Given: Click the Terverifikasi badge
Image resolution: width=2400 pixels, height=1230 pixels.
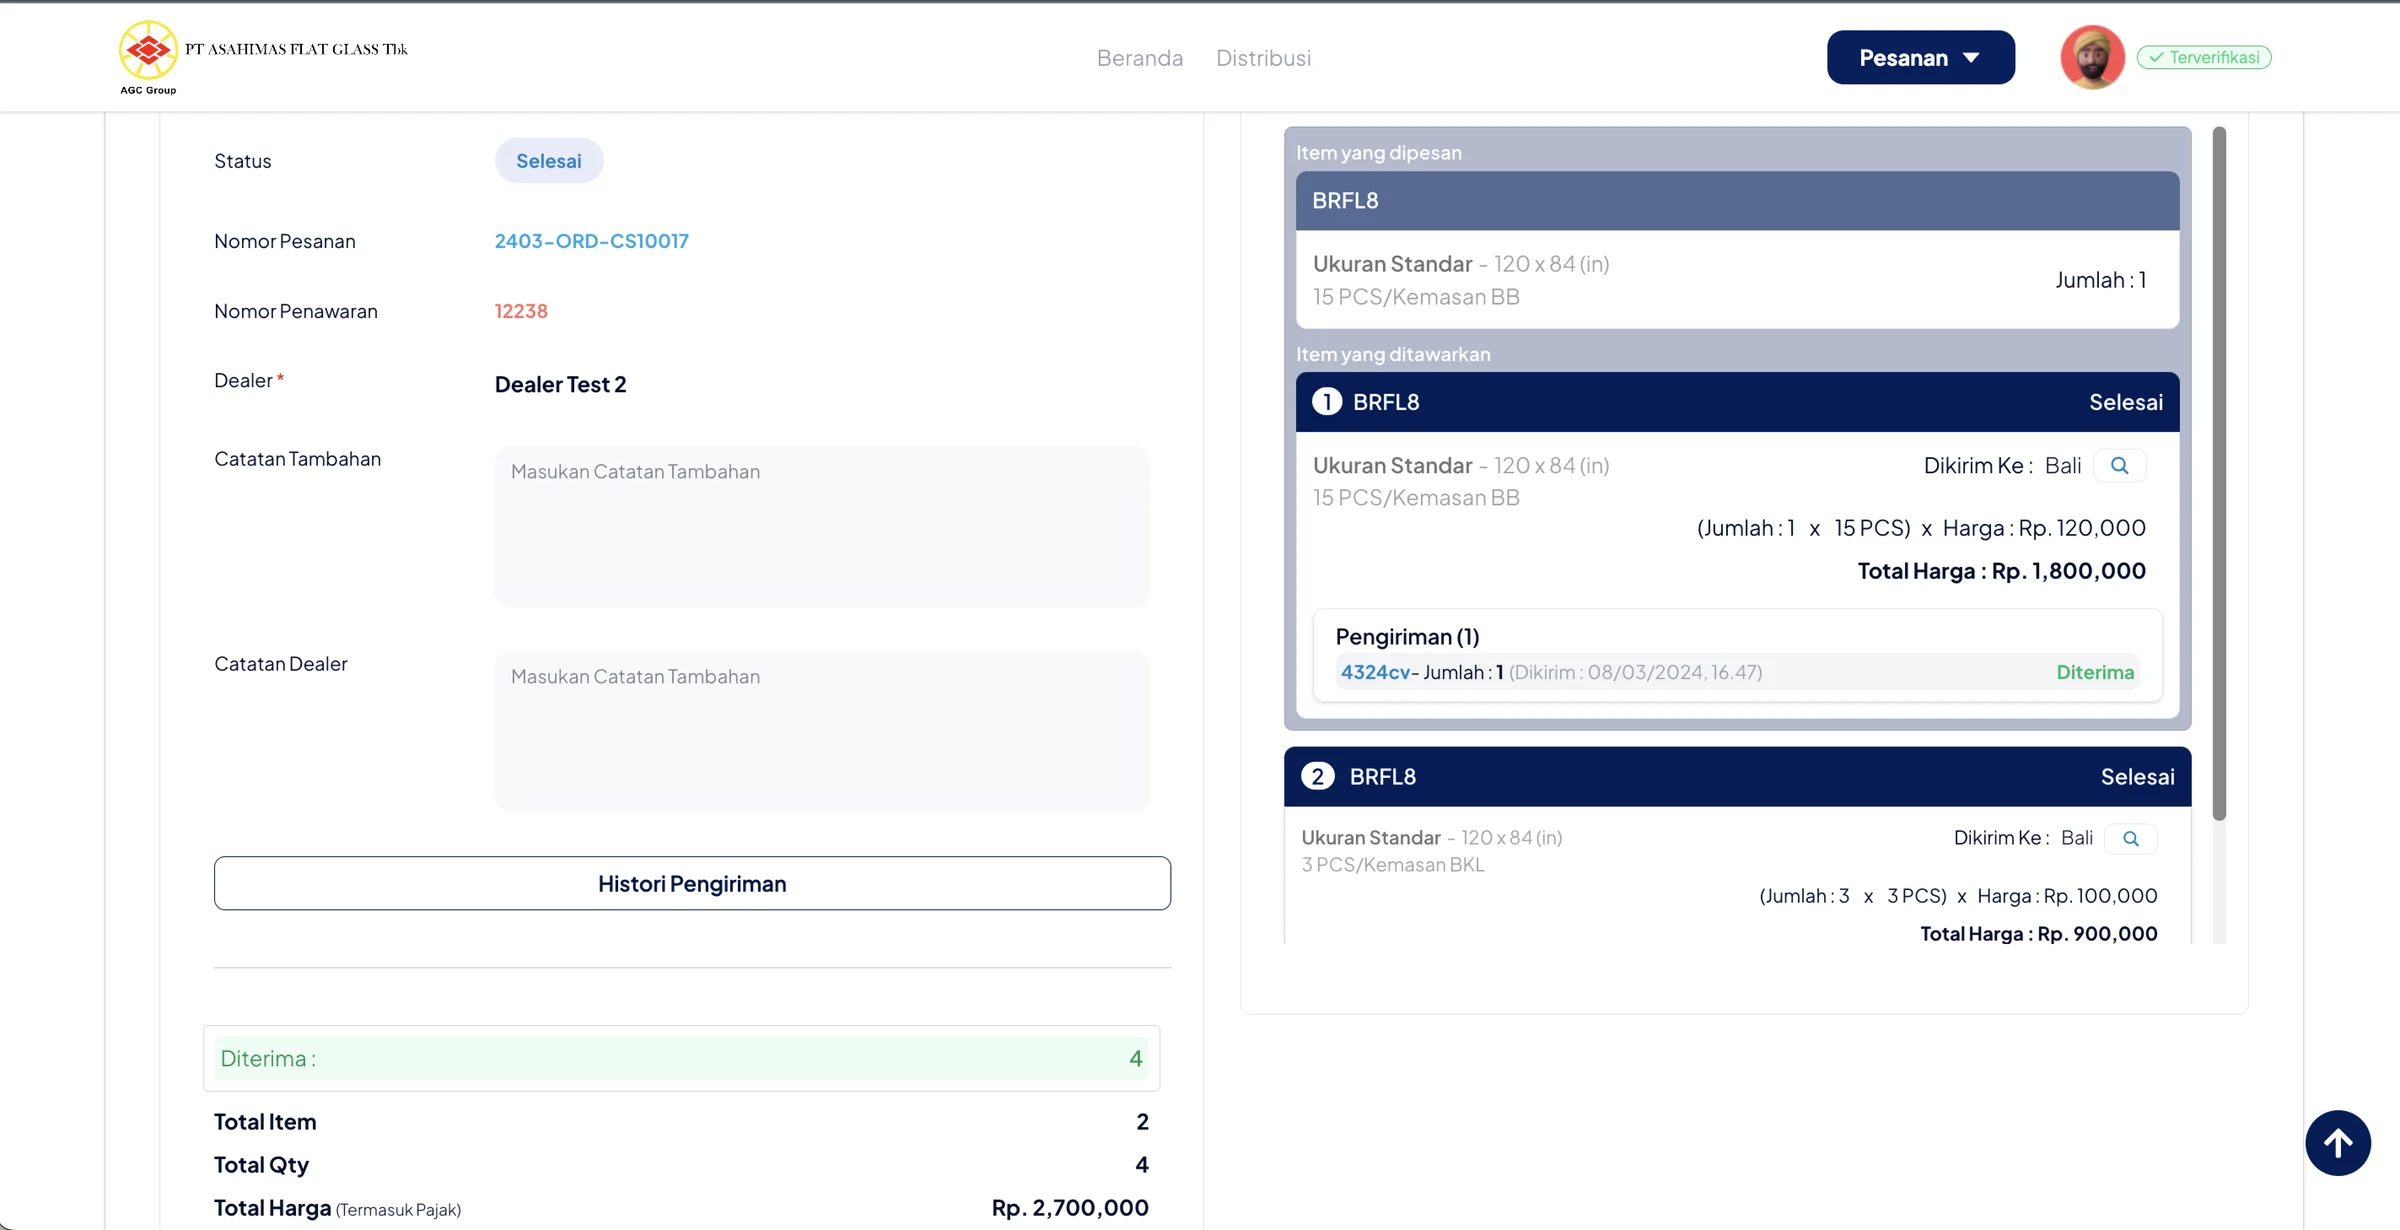Looking at the screenshot, I should click(2204, 58).
